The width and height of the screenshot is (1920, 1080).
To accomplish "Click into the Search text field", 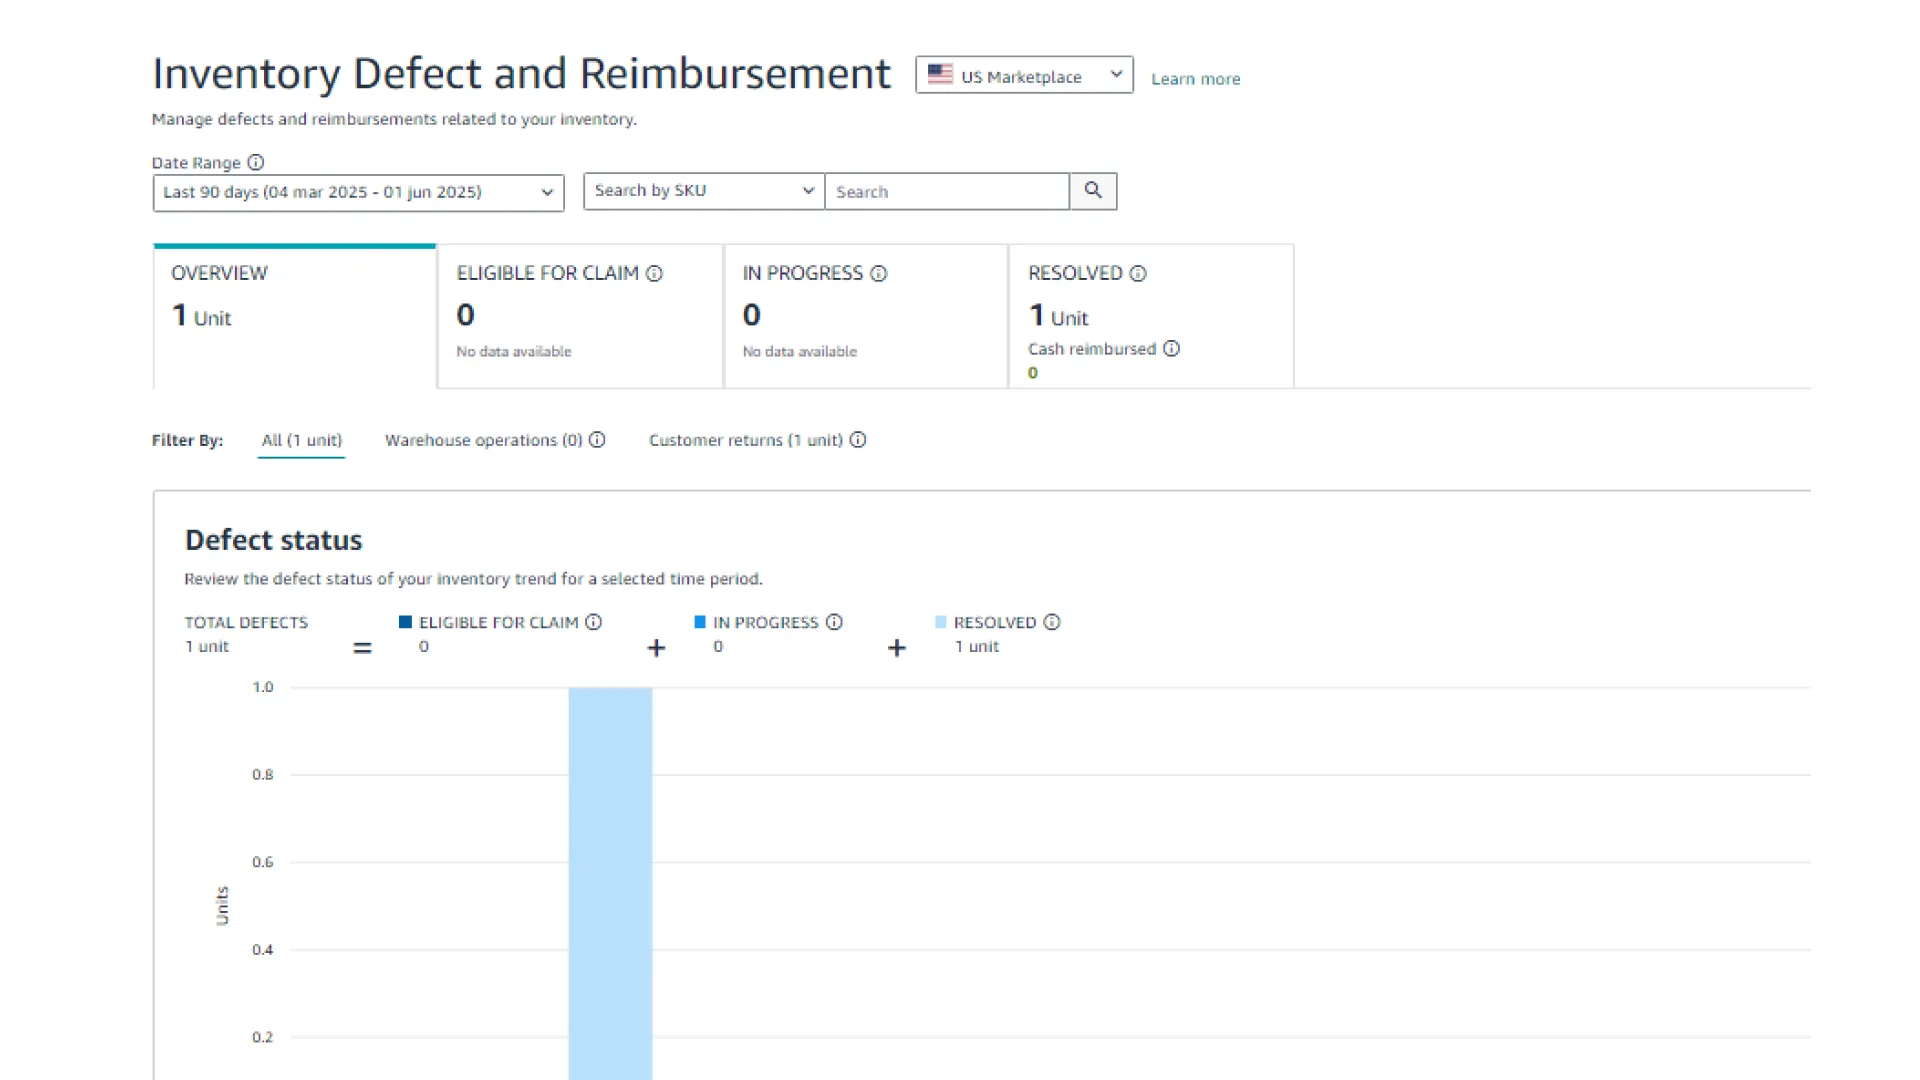I will 946,191.
